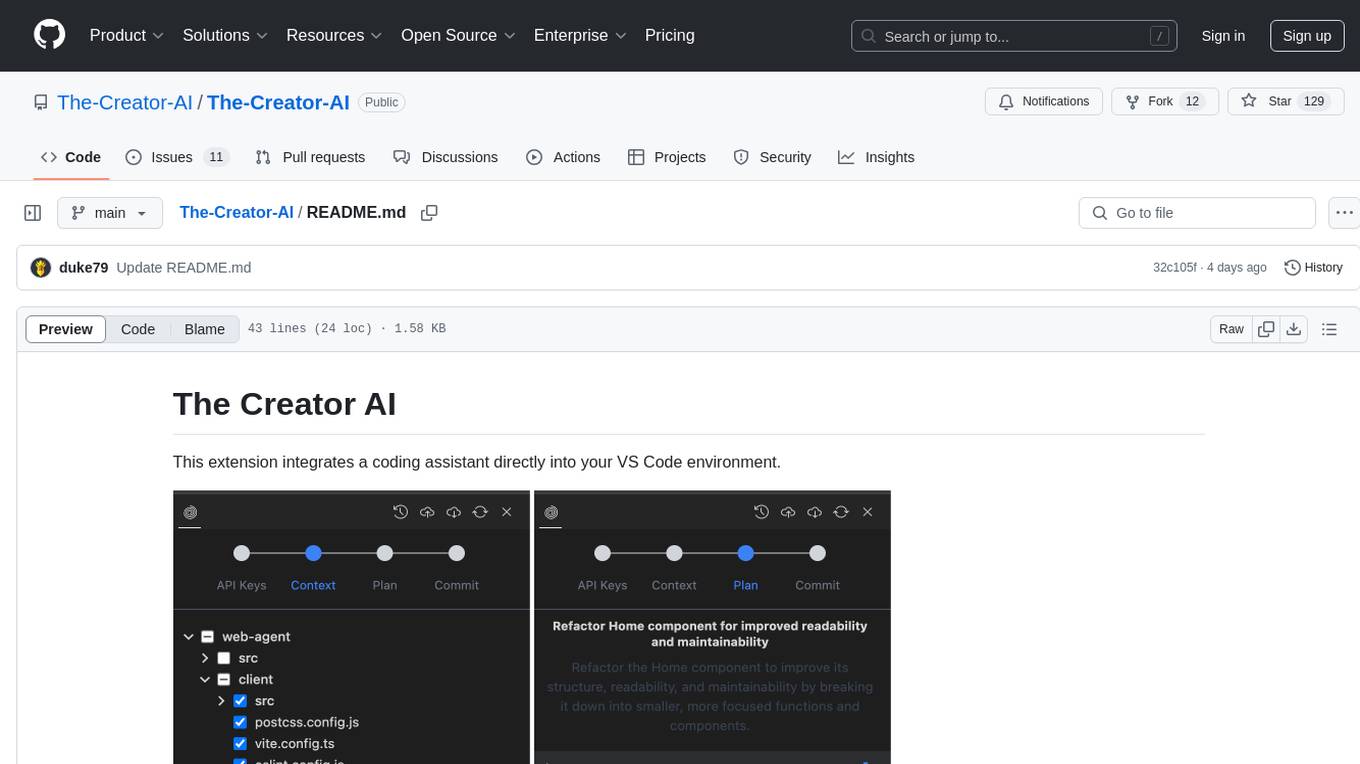Open the Insights tab
The image size is (1360, 764).
[876, 157]
